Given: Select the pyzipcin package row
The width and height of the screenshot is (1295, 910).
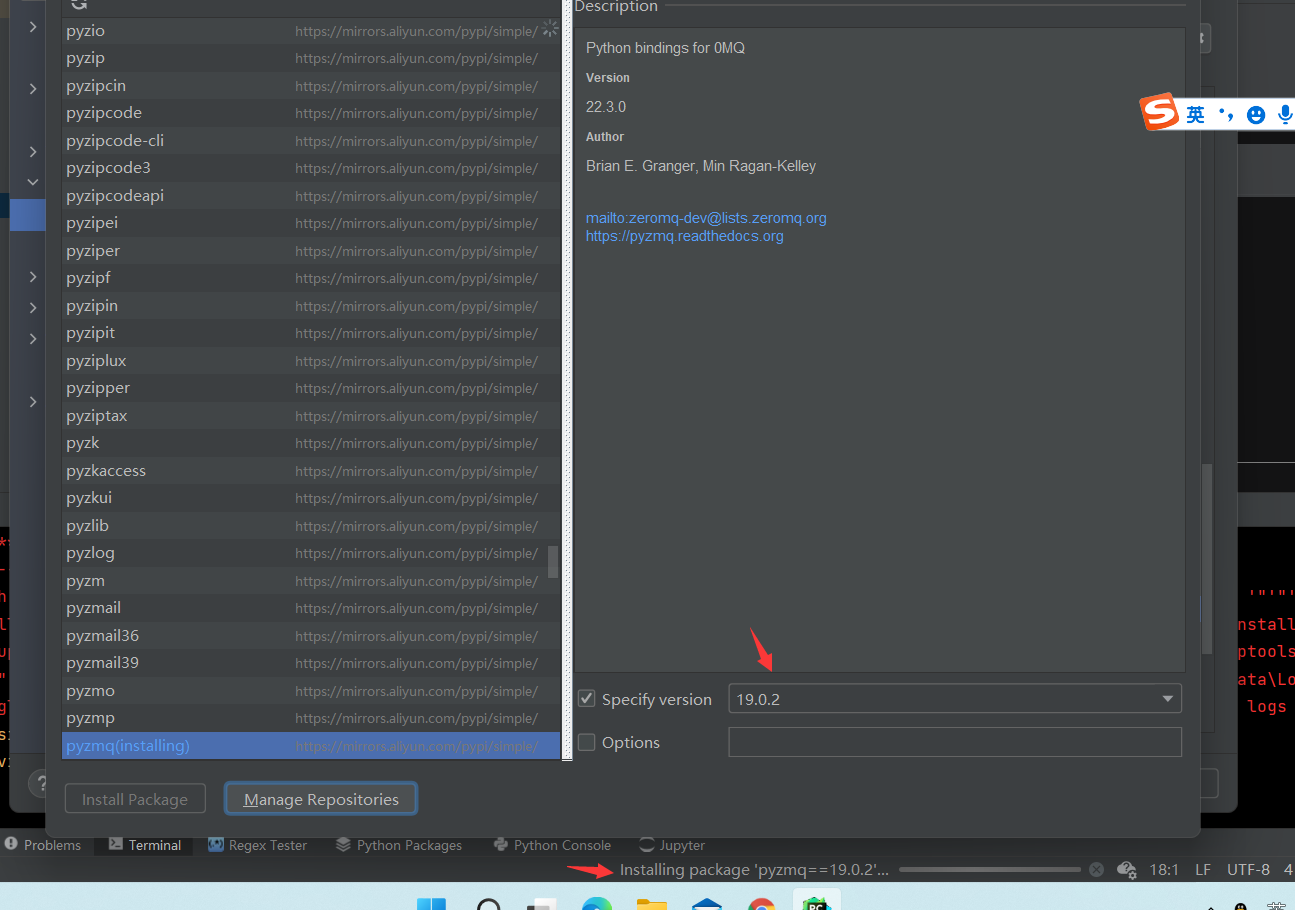Looking at the screenshot, I should [311, 86].
